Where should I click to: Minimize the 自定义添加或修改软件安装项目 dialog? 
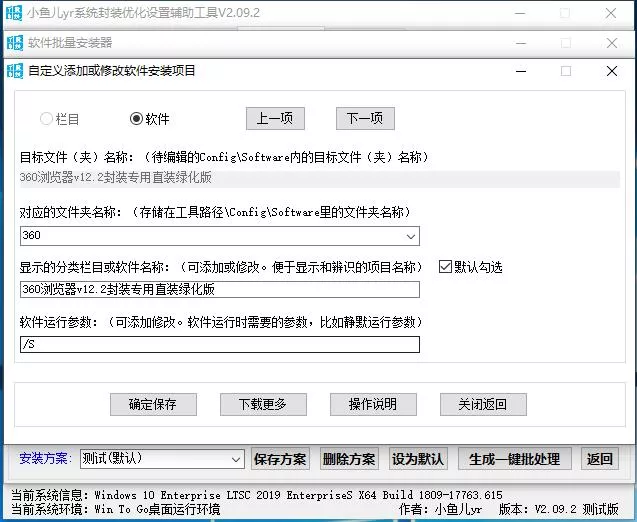point(521,71)
